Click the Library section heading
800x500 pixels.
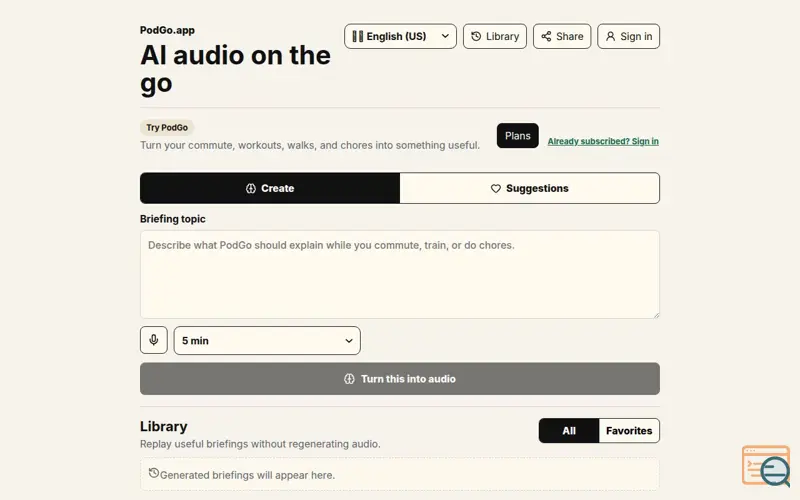click(x=163, y=426)
